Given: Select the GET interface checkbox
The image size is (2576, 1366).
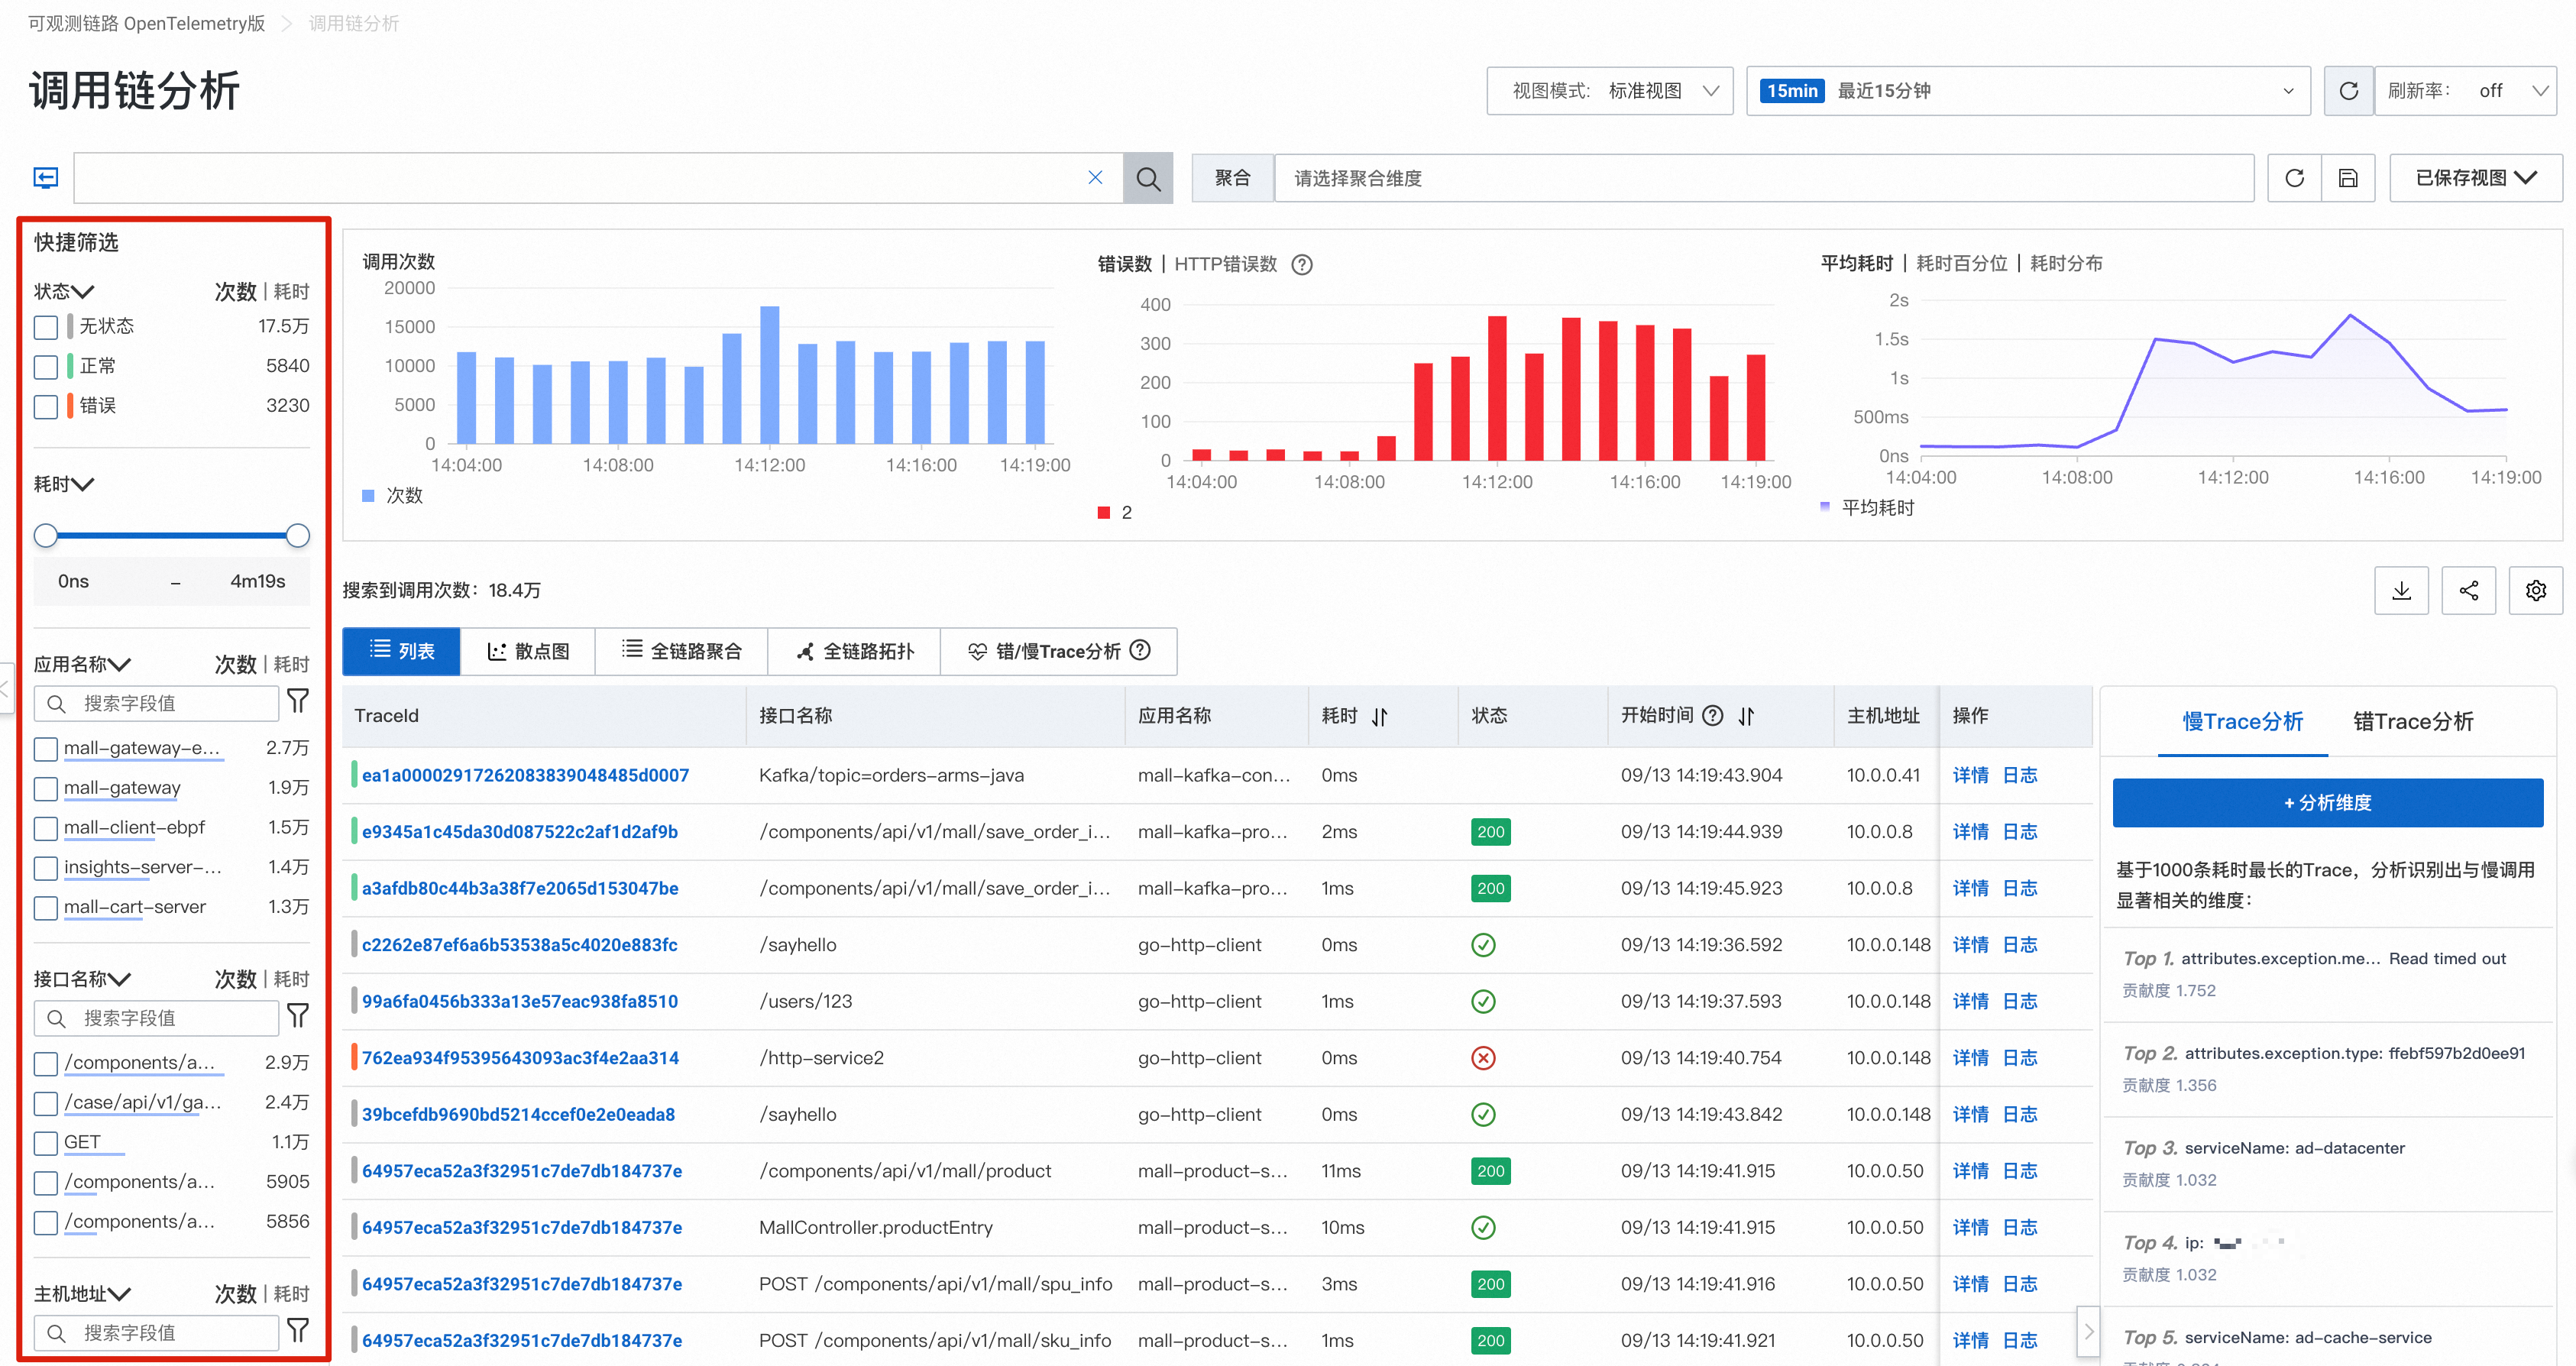Looking at the screenshot, I should click(45, 1143).
